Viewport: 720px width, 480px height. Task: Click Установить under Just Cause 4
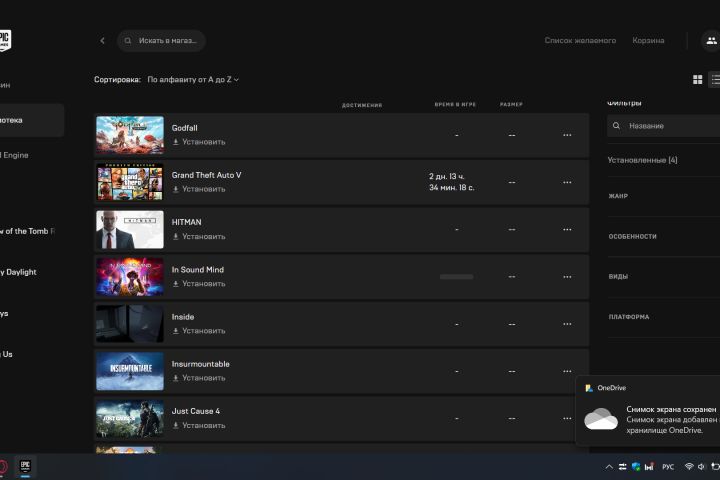coord(199,425)
